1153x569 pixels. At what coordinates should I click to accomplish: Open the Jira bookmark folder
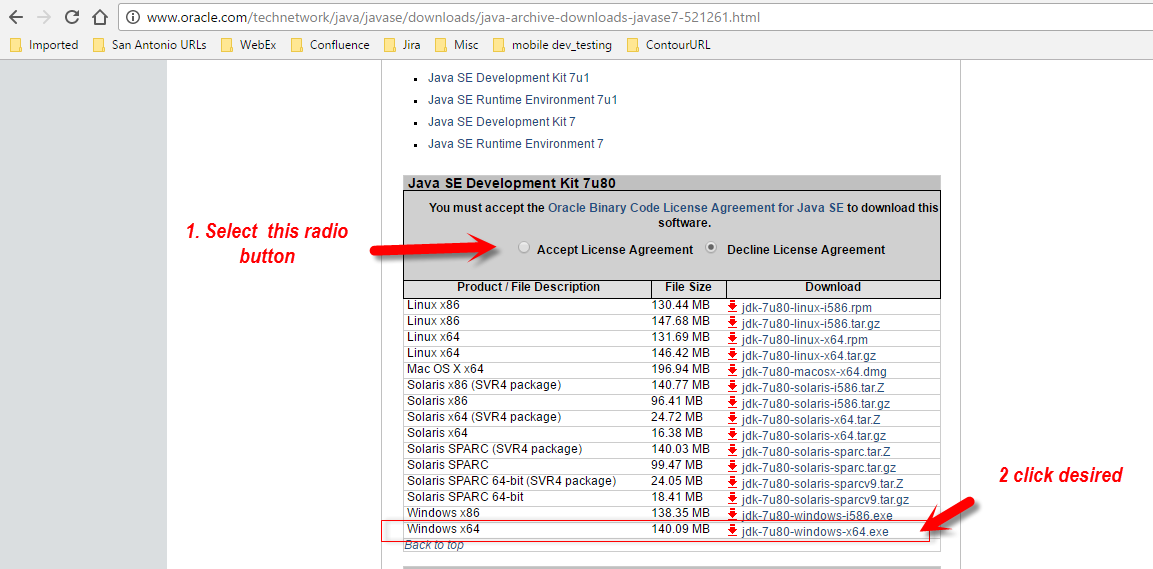click(402, 45)
